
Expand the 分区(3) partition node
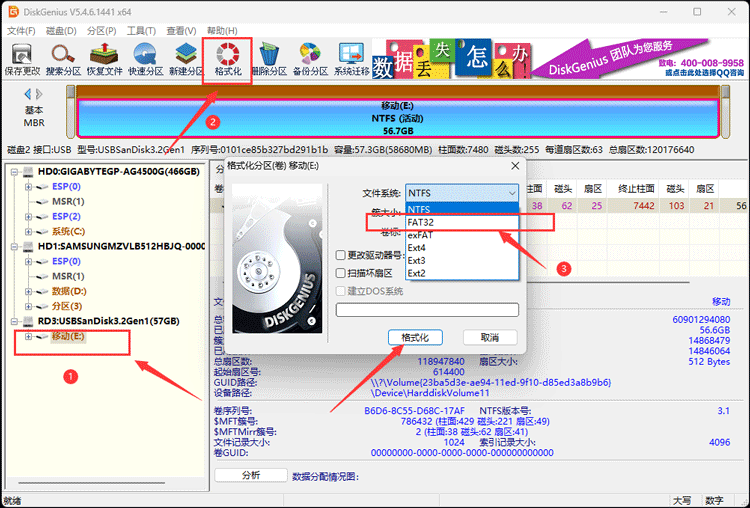coord(28,306)
